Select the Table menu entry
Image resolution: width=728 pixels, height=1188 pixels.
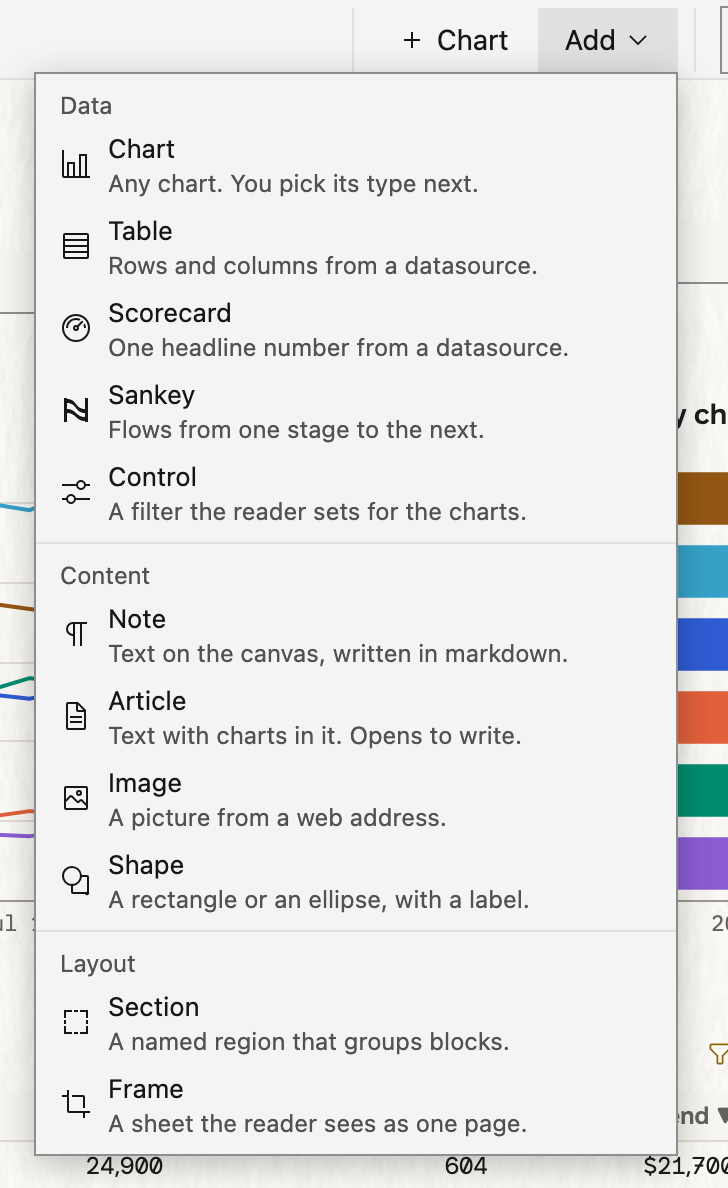pos(356,247)
